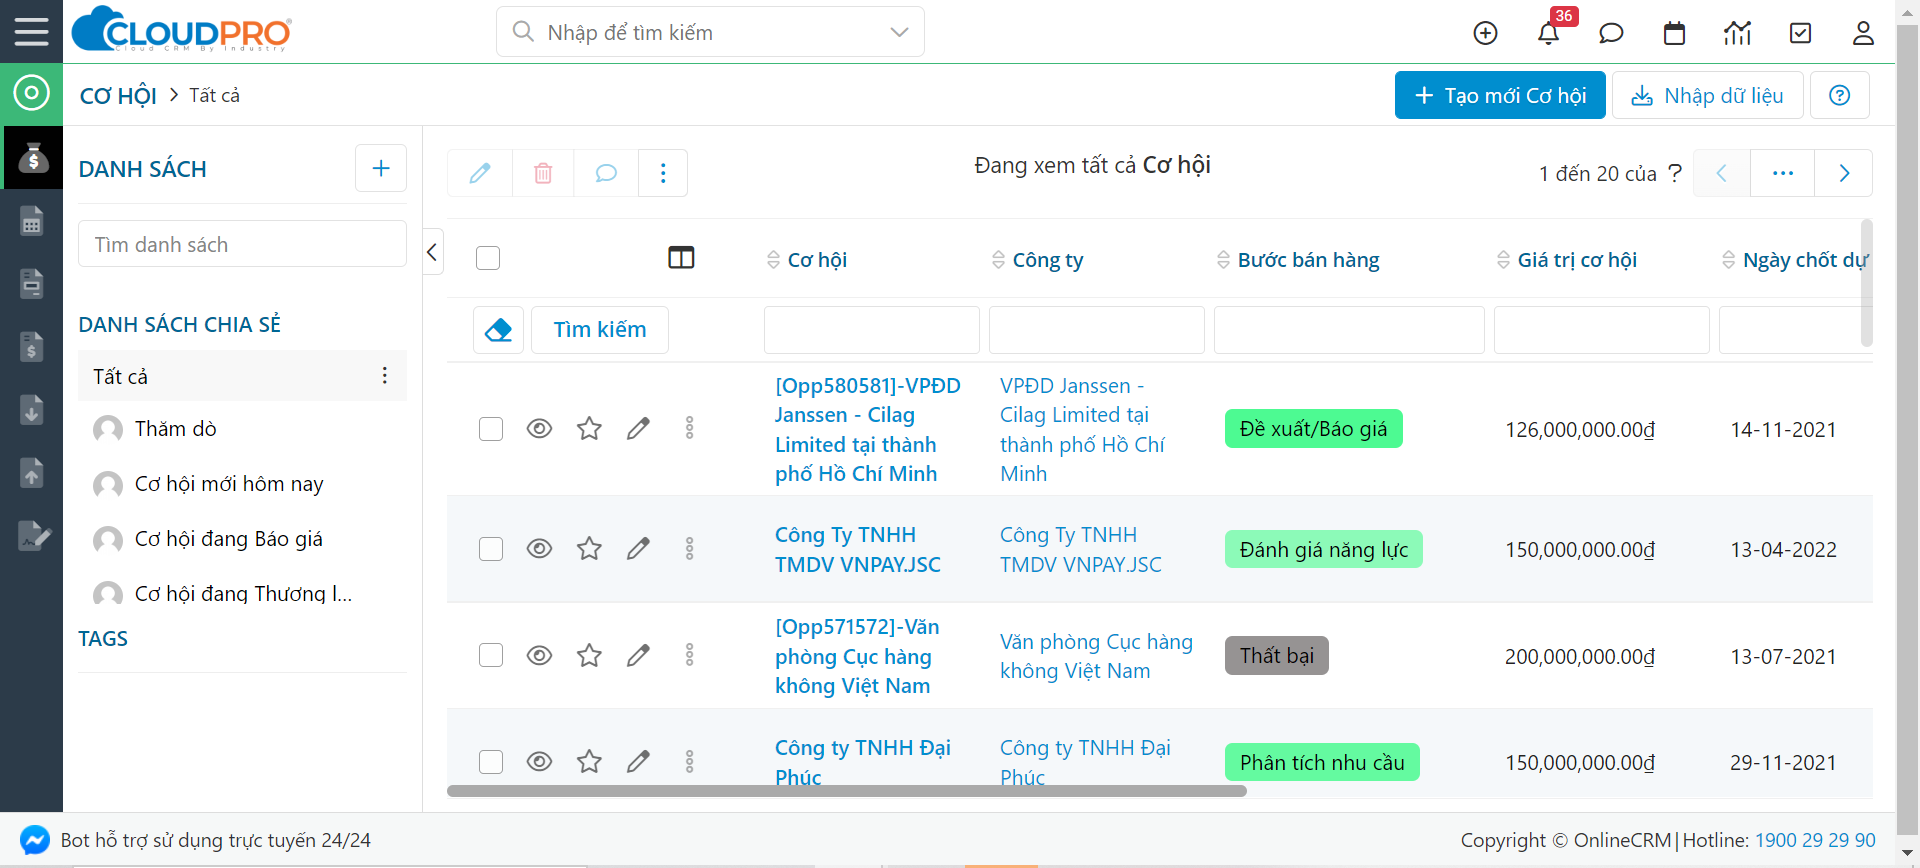1920x868 pixels.
Task: Open the calendar icon in header
Action: coord(1674,33)
